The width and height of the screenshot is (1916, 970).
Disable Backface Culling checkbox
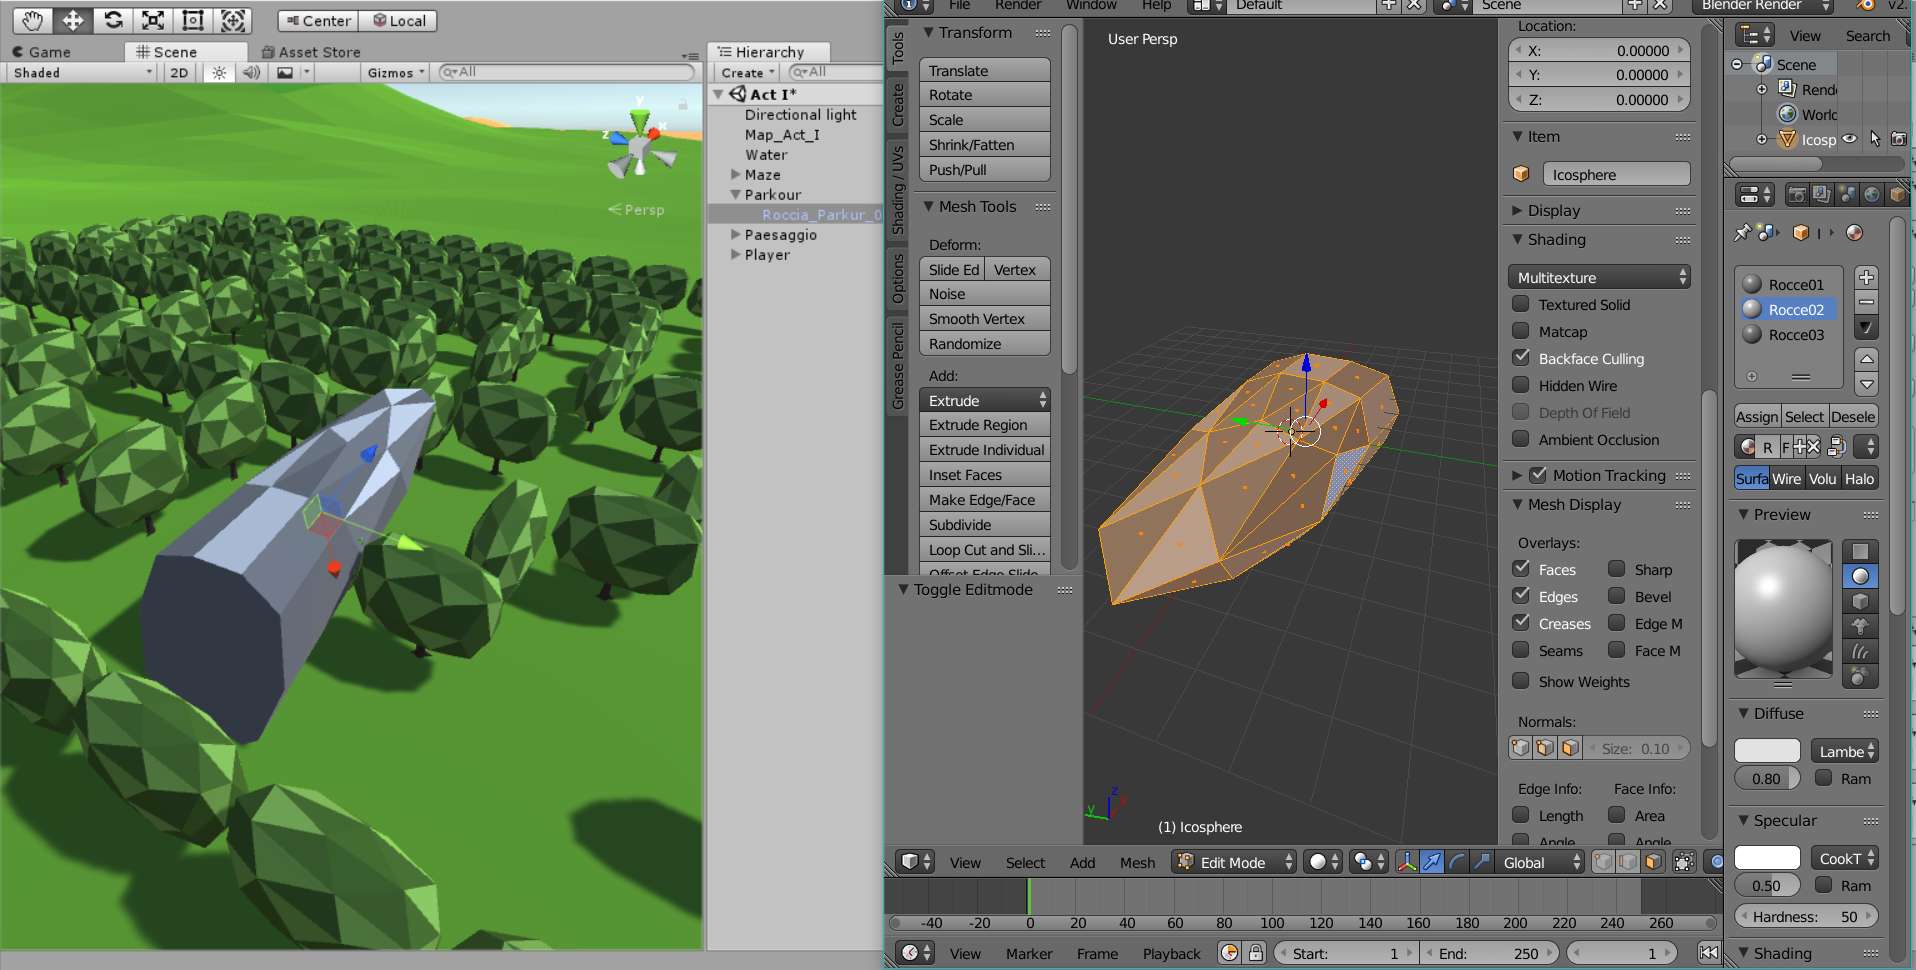pyautogui.click(x=1521, y=358)
